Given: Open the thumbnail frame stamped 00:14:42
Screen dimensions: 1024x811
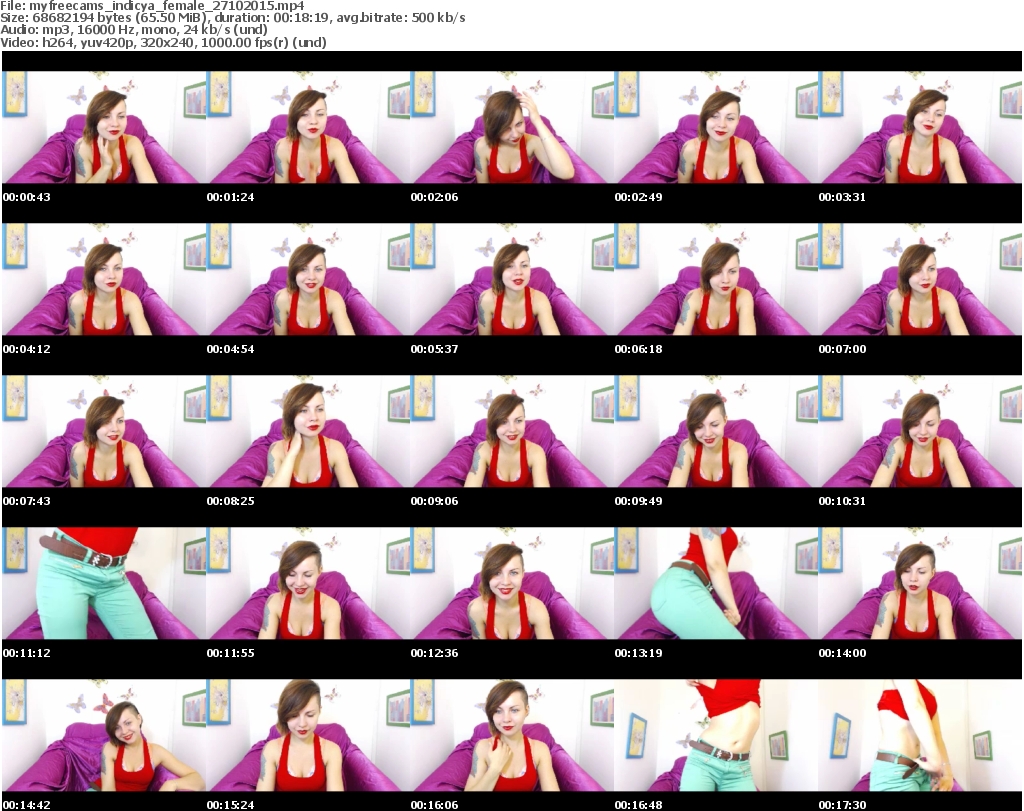Looking at the screenshot, I should click(104, 735).
